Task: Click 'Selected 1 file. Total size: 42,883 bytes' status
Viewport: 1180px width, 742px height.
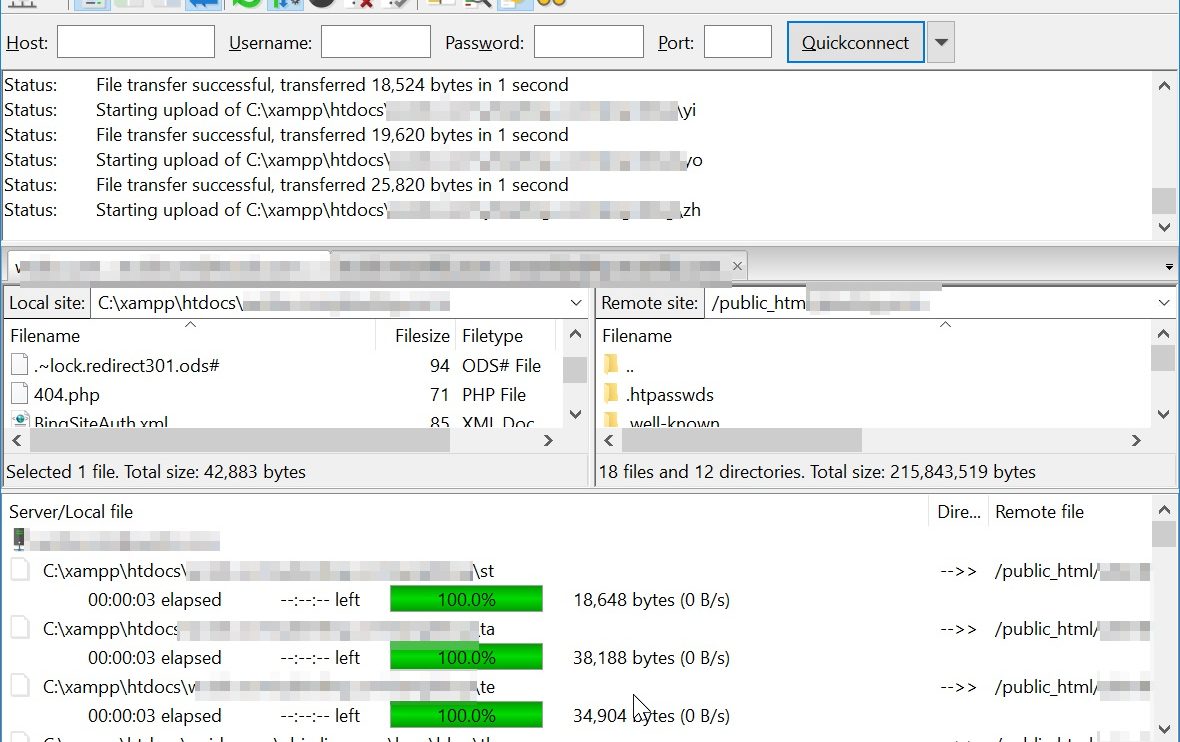Action: coord(156,472)
